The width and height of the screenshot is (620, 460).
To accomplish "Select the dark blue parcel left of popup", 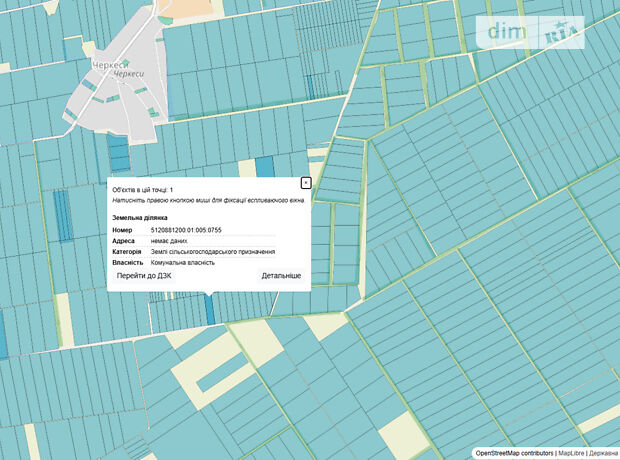I will 62,214.
